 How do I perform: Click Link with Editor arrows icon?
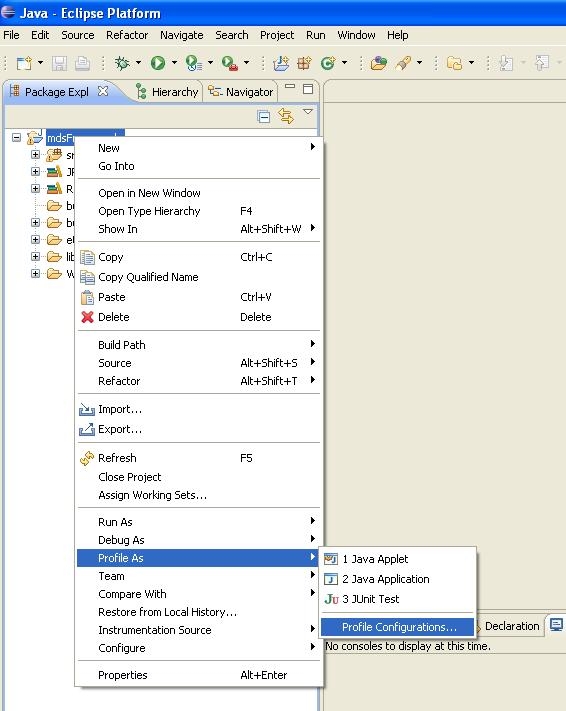(286, 116)
